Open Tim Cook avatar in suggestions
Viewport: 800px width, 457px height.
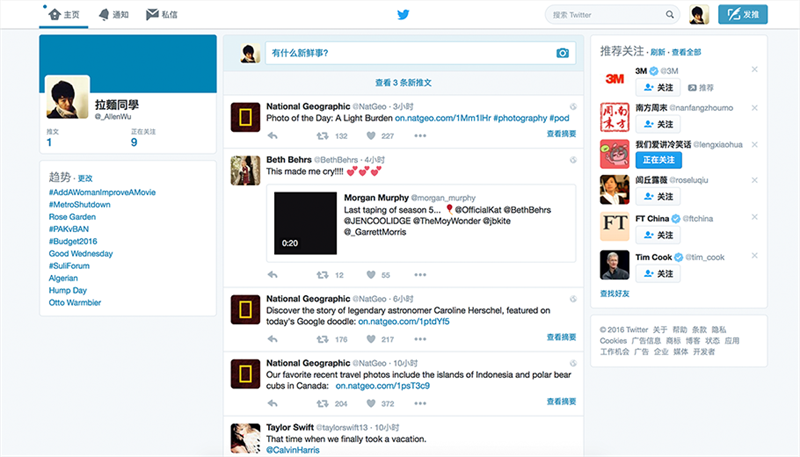coord(615,265)
